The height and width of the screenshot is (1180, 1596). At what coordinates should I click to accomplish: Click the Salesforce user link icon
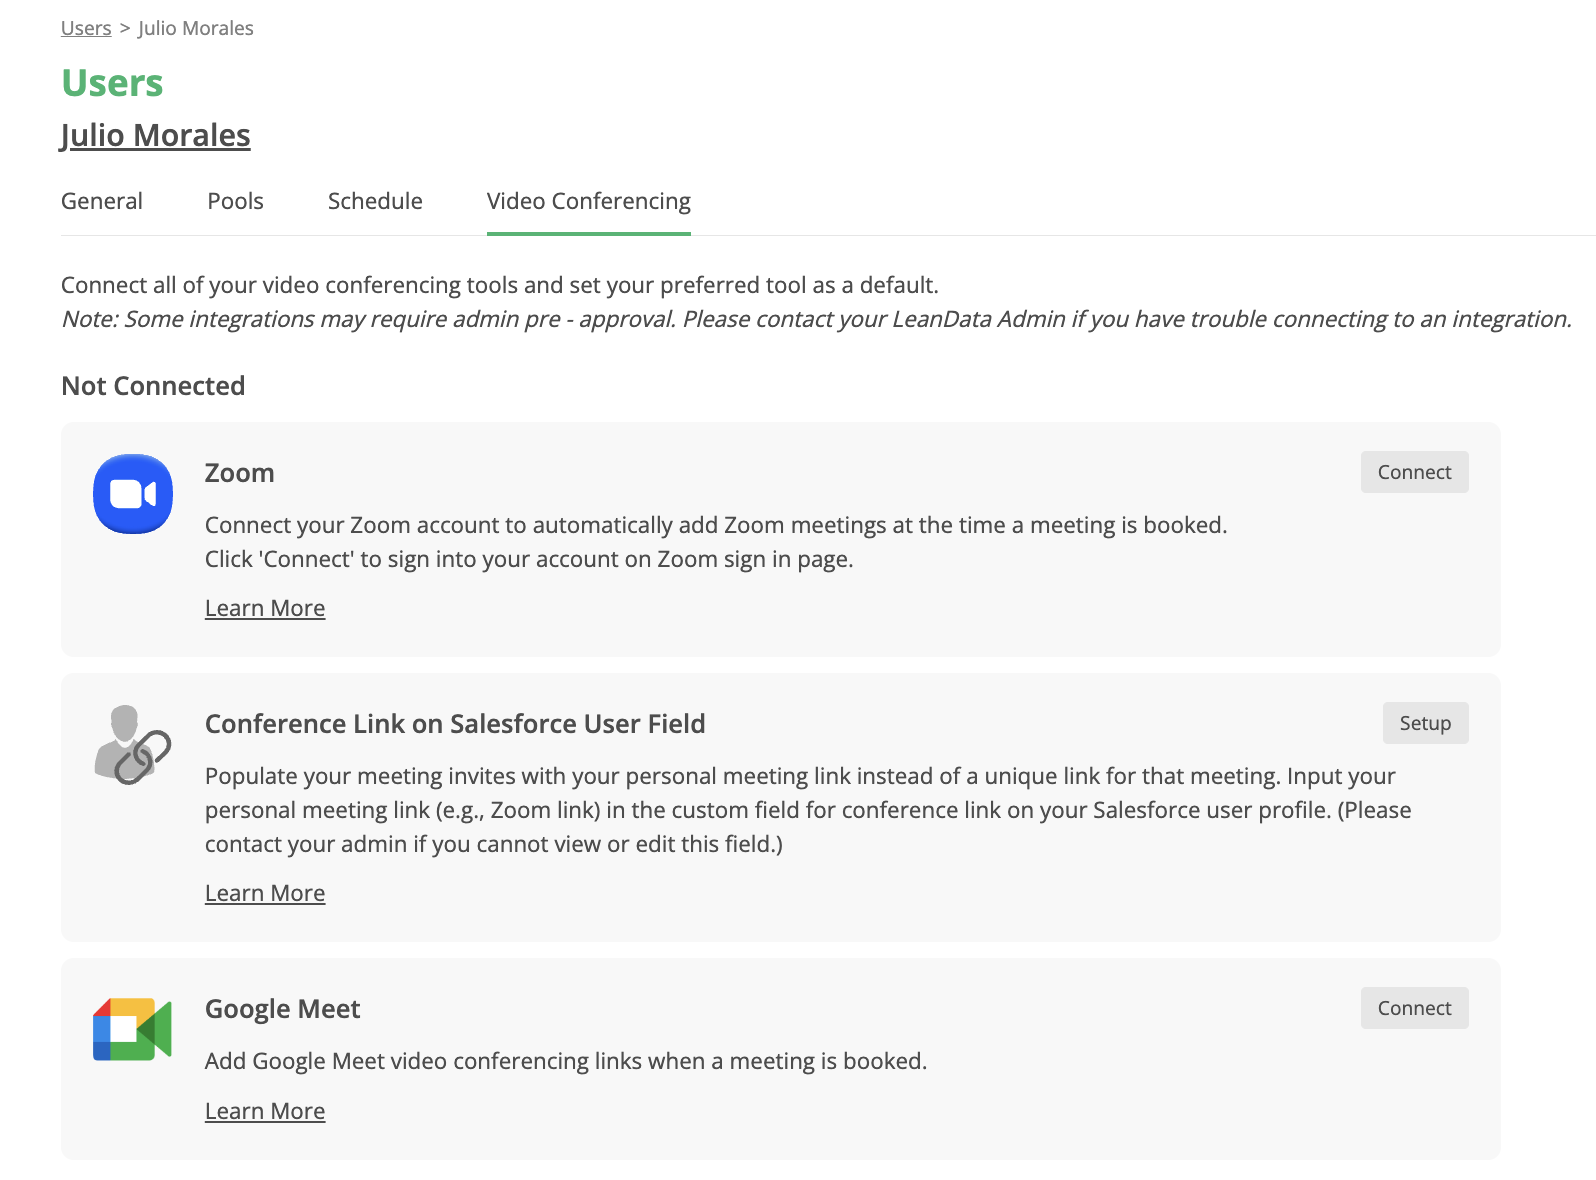(133, 745)
